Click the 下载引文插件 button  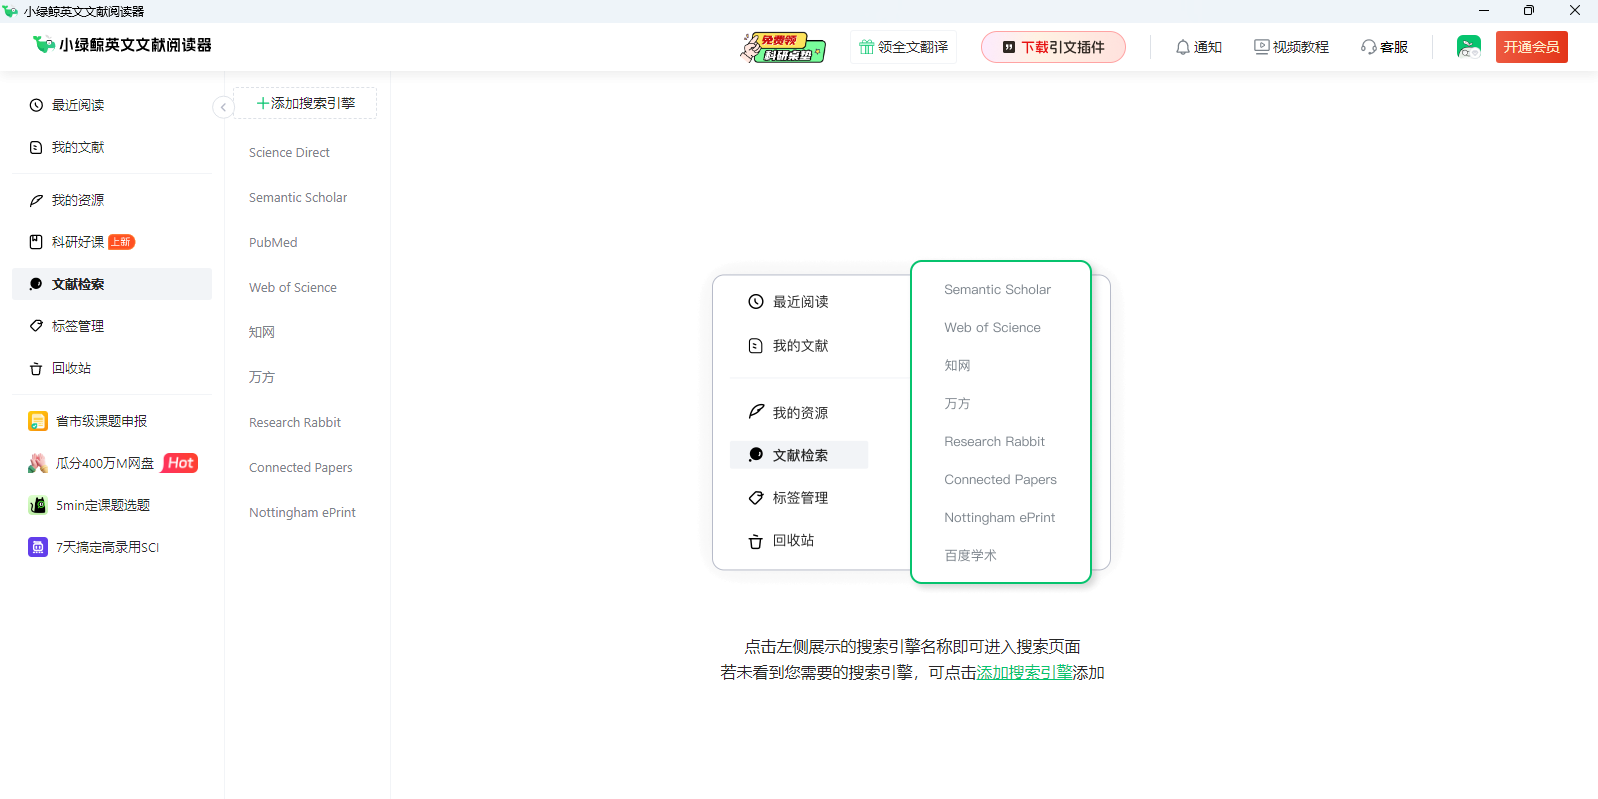1053,47
